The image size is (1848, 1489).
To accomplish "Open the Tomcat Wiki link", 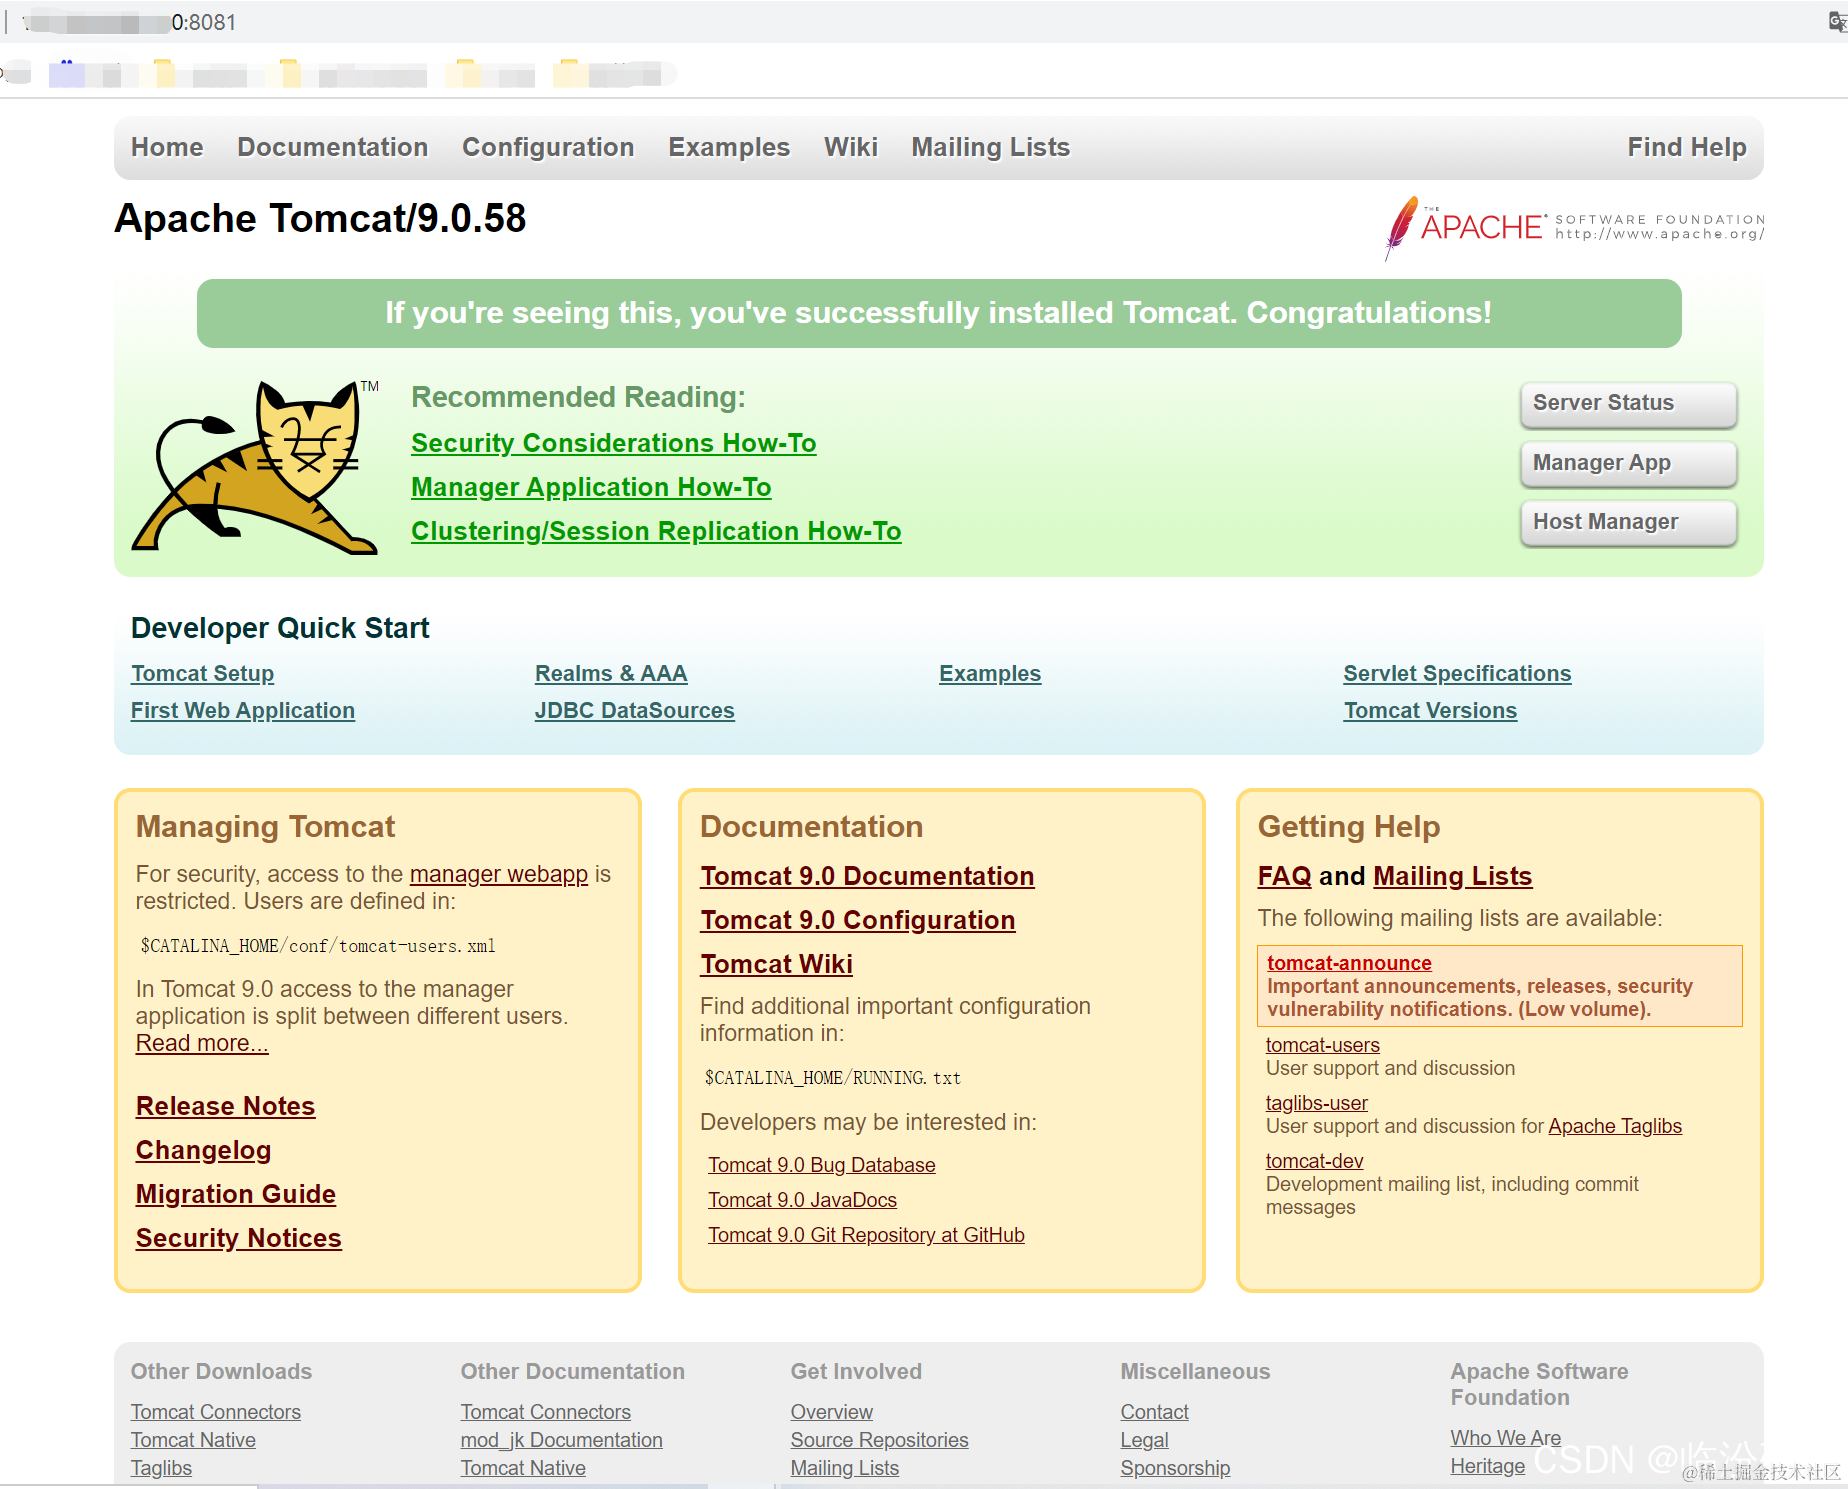I will [x=776, y=964].
